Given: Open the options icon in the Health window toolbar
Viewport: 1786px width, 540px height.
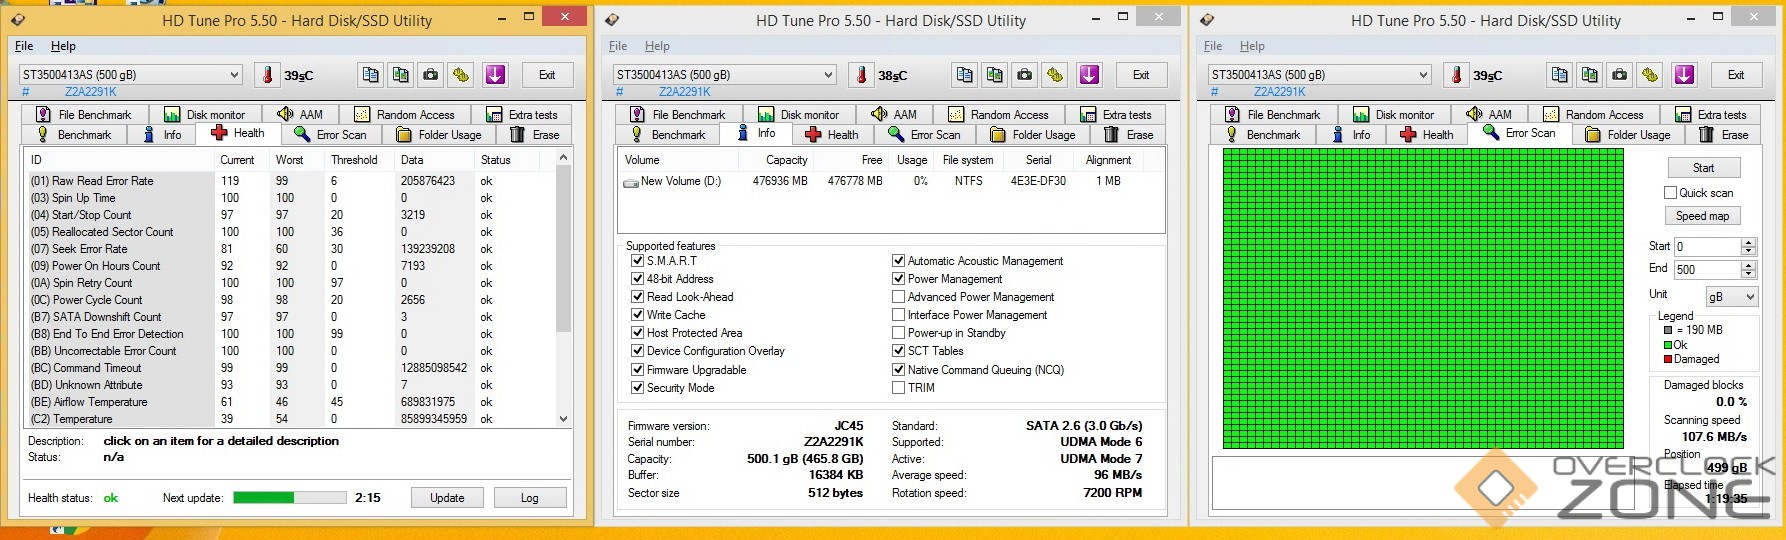Looking at the screenshot, I should click(460, 75).
